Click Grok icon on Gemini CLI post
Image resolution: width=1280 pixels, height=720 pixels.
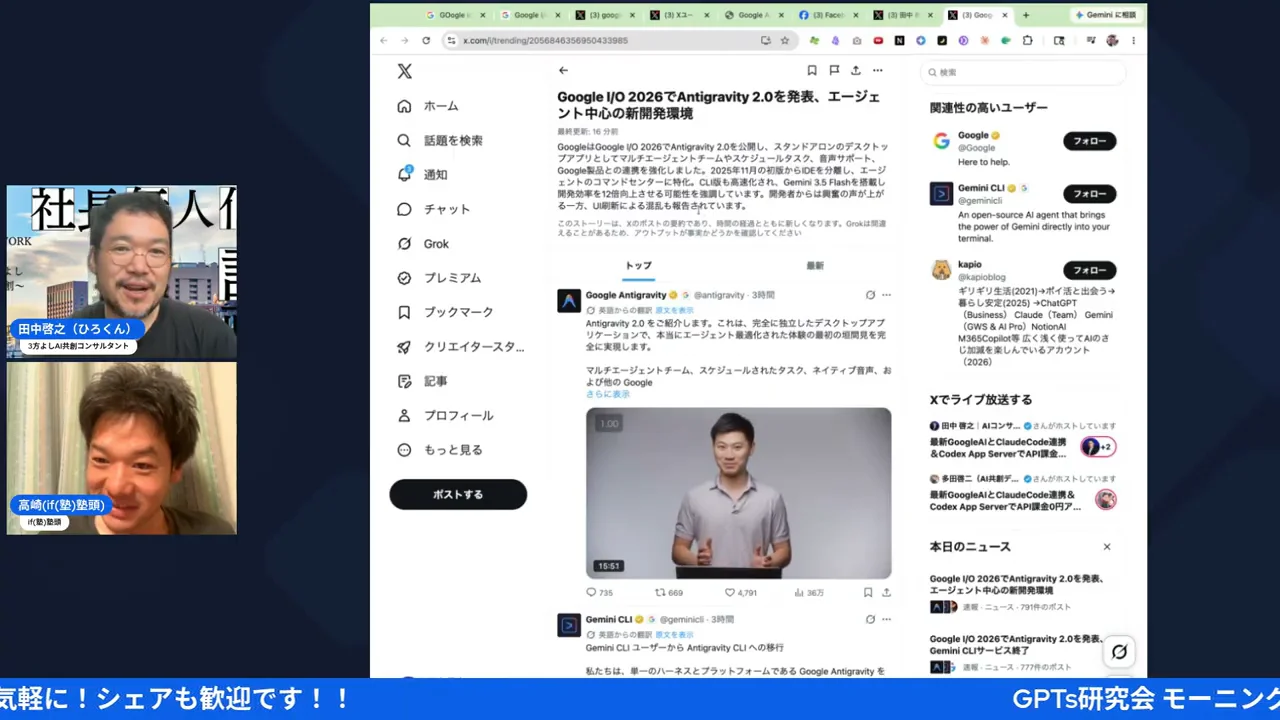870,619
